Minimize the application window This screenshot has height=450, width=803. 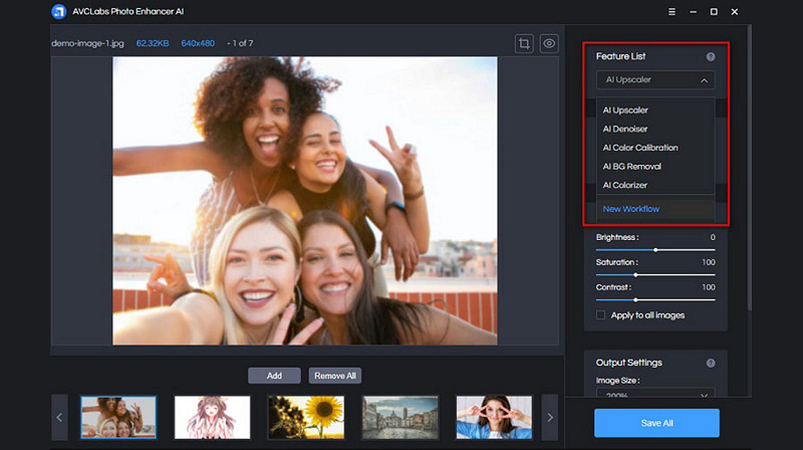[693, 11]
